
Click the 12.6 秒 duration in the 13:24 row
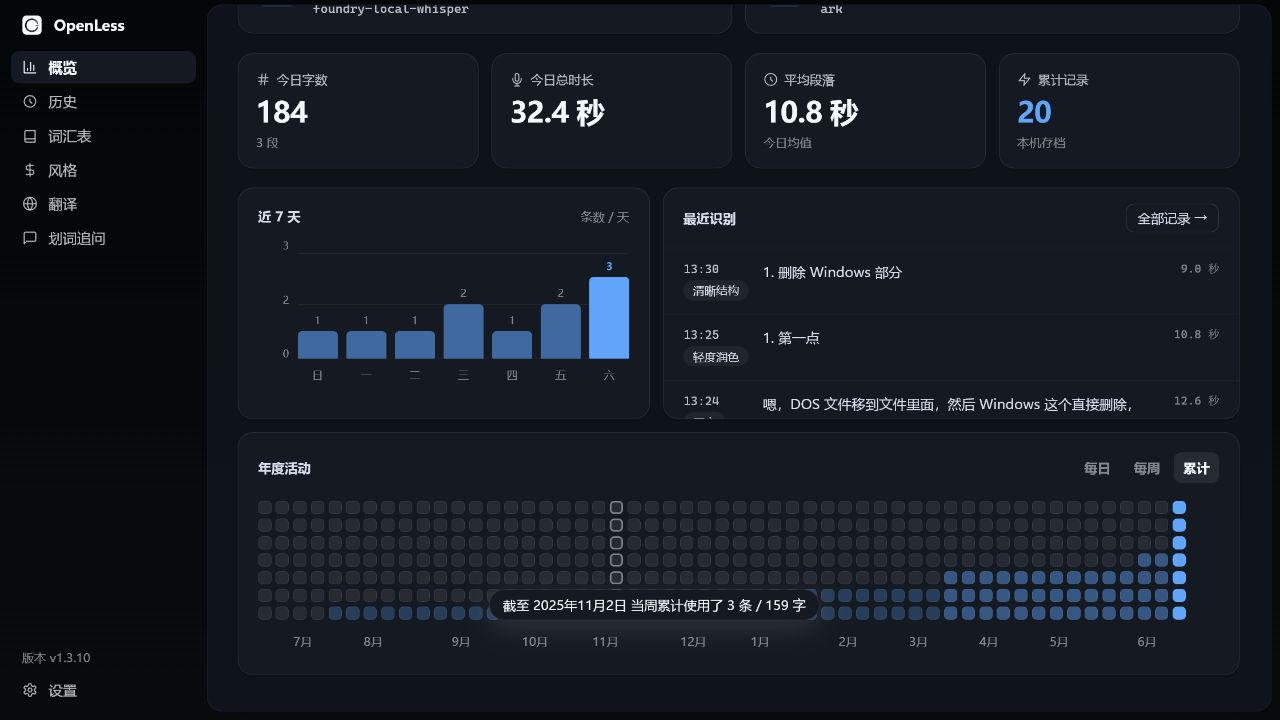coord(1196,401)
